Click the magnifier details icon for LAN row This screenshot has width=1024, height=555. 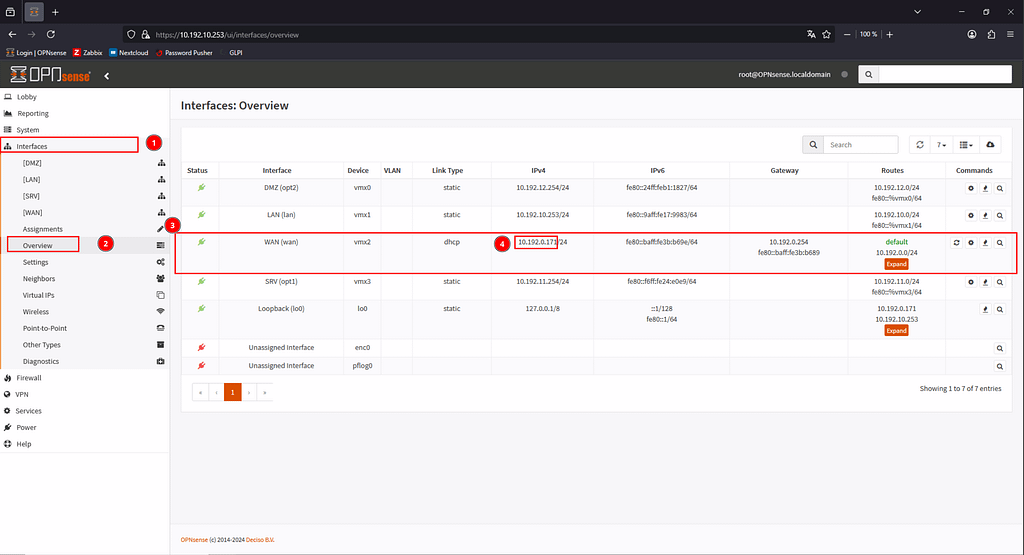999,215
